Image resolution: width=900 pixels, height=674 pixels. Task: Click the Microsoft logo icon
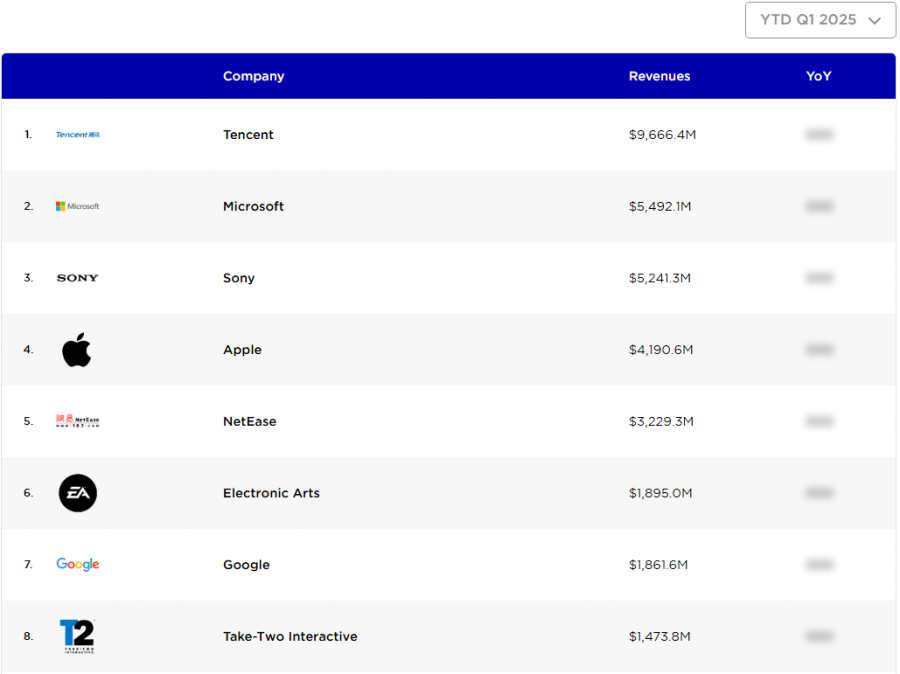(77, 206)
